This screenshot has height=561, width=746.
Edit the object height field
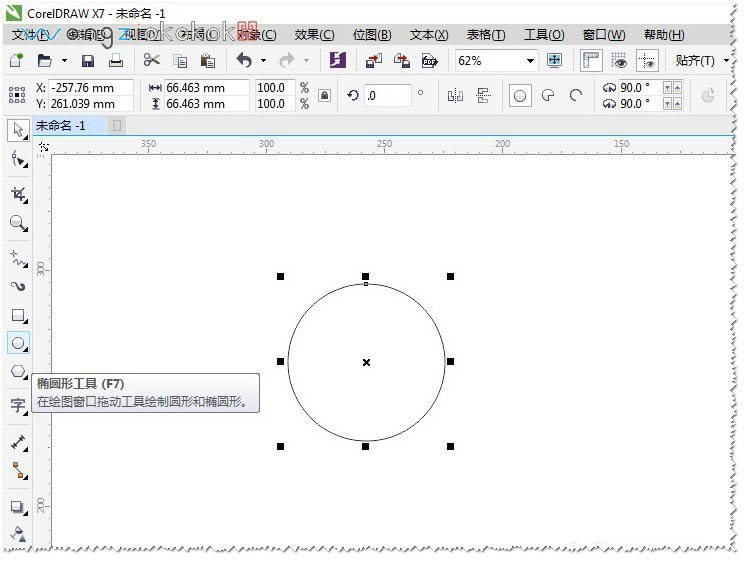click(206, 104)
